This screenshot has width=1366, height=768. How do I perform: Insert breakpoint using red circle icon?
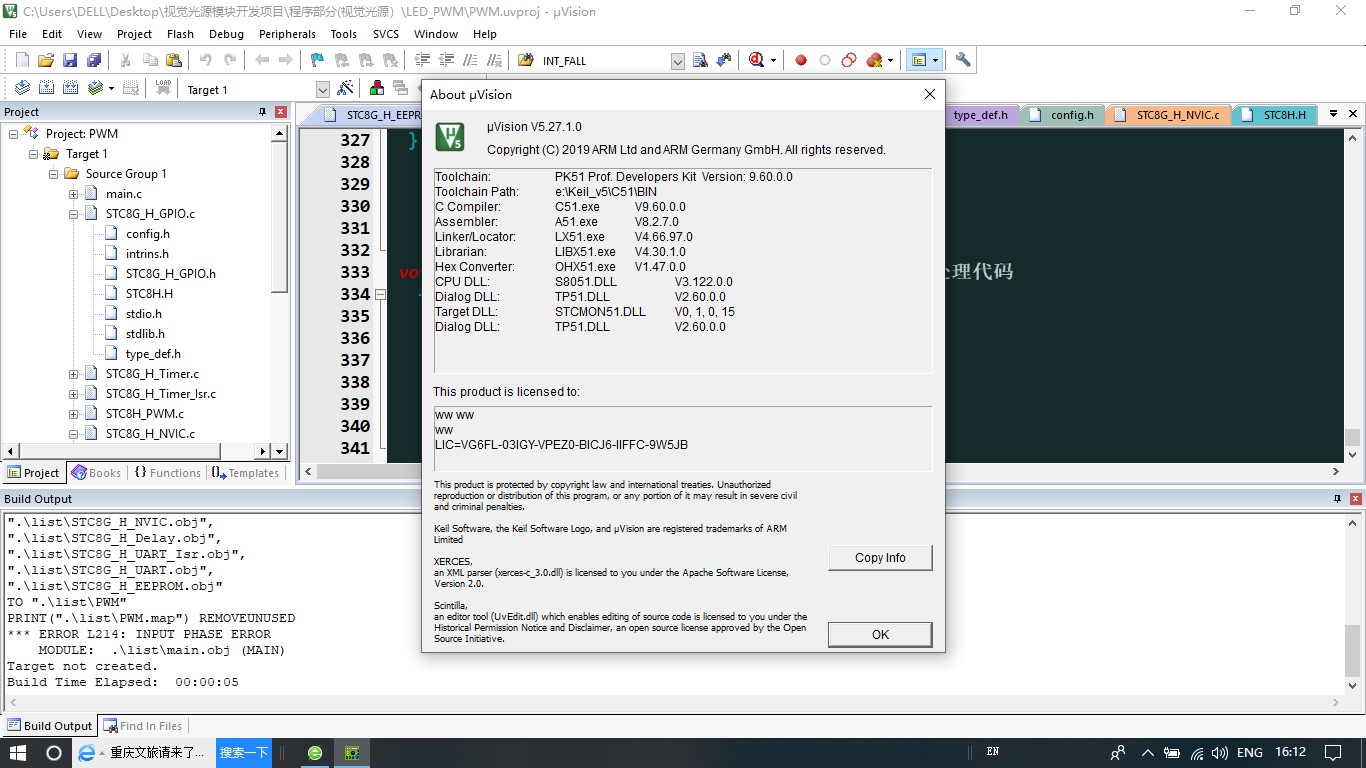[x=801, y=60]
